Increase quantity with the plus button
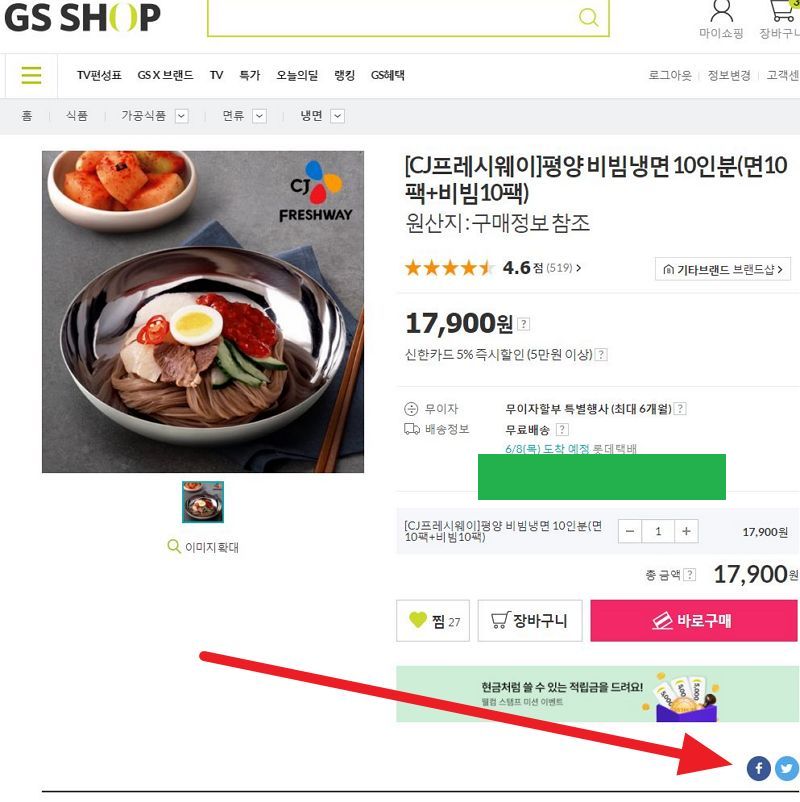Viewport: 800px width, 802px height. tap(686, 531)
